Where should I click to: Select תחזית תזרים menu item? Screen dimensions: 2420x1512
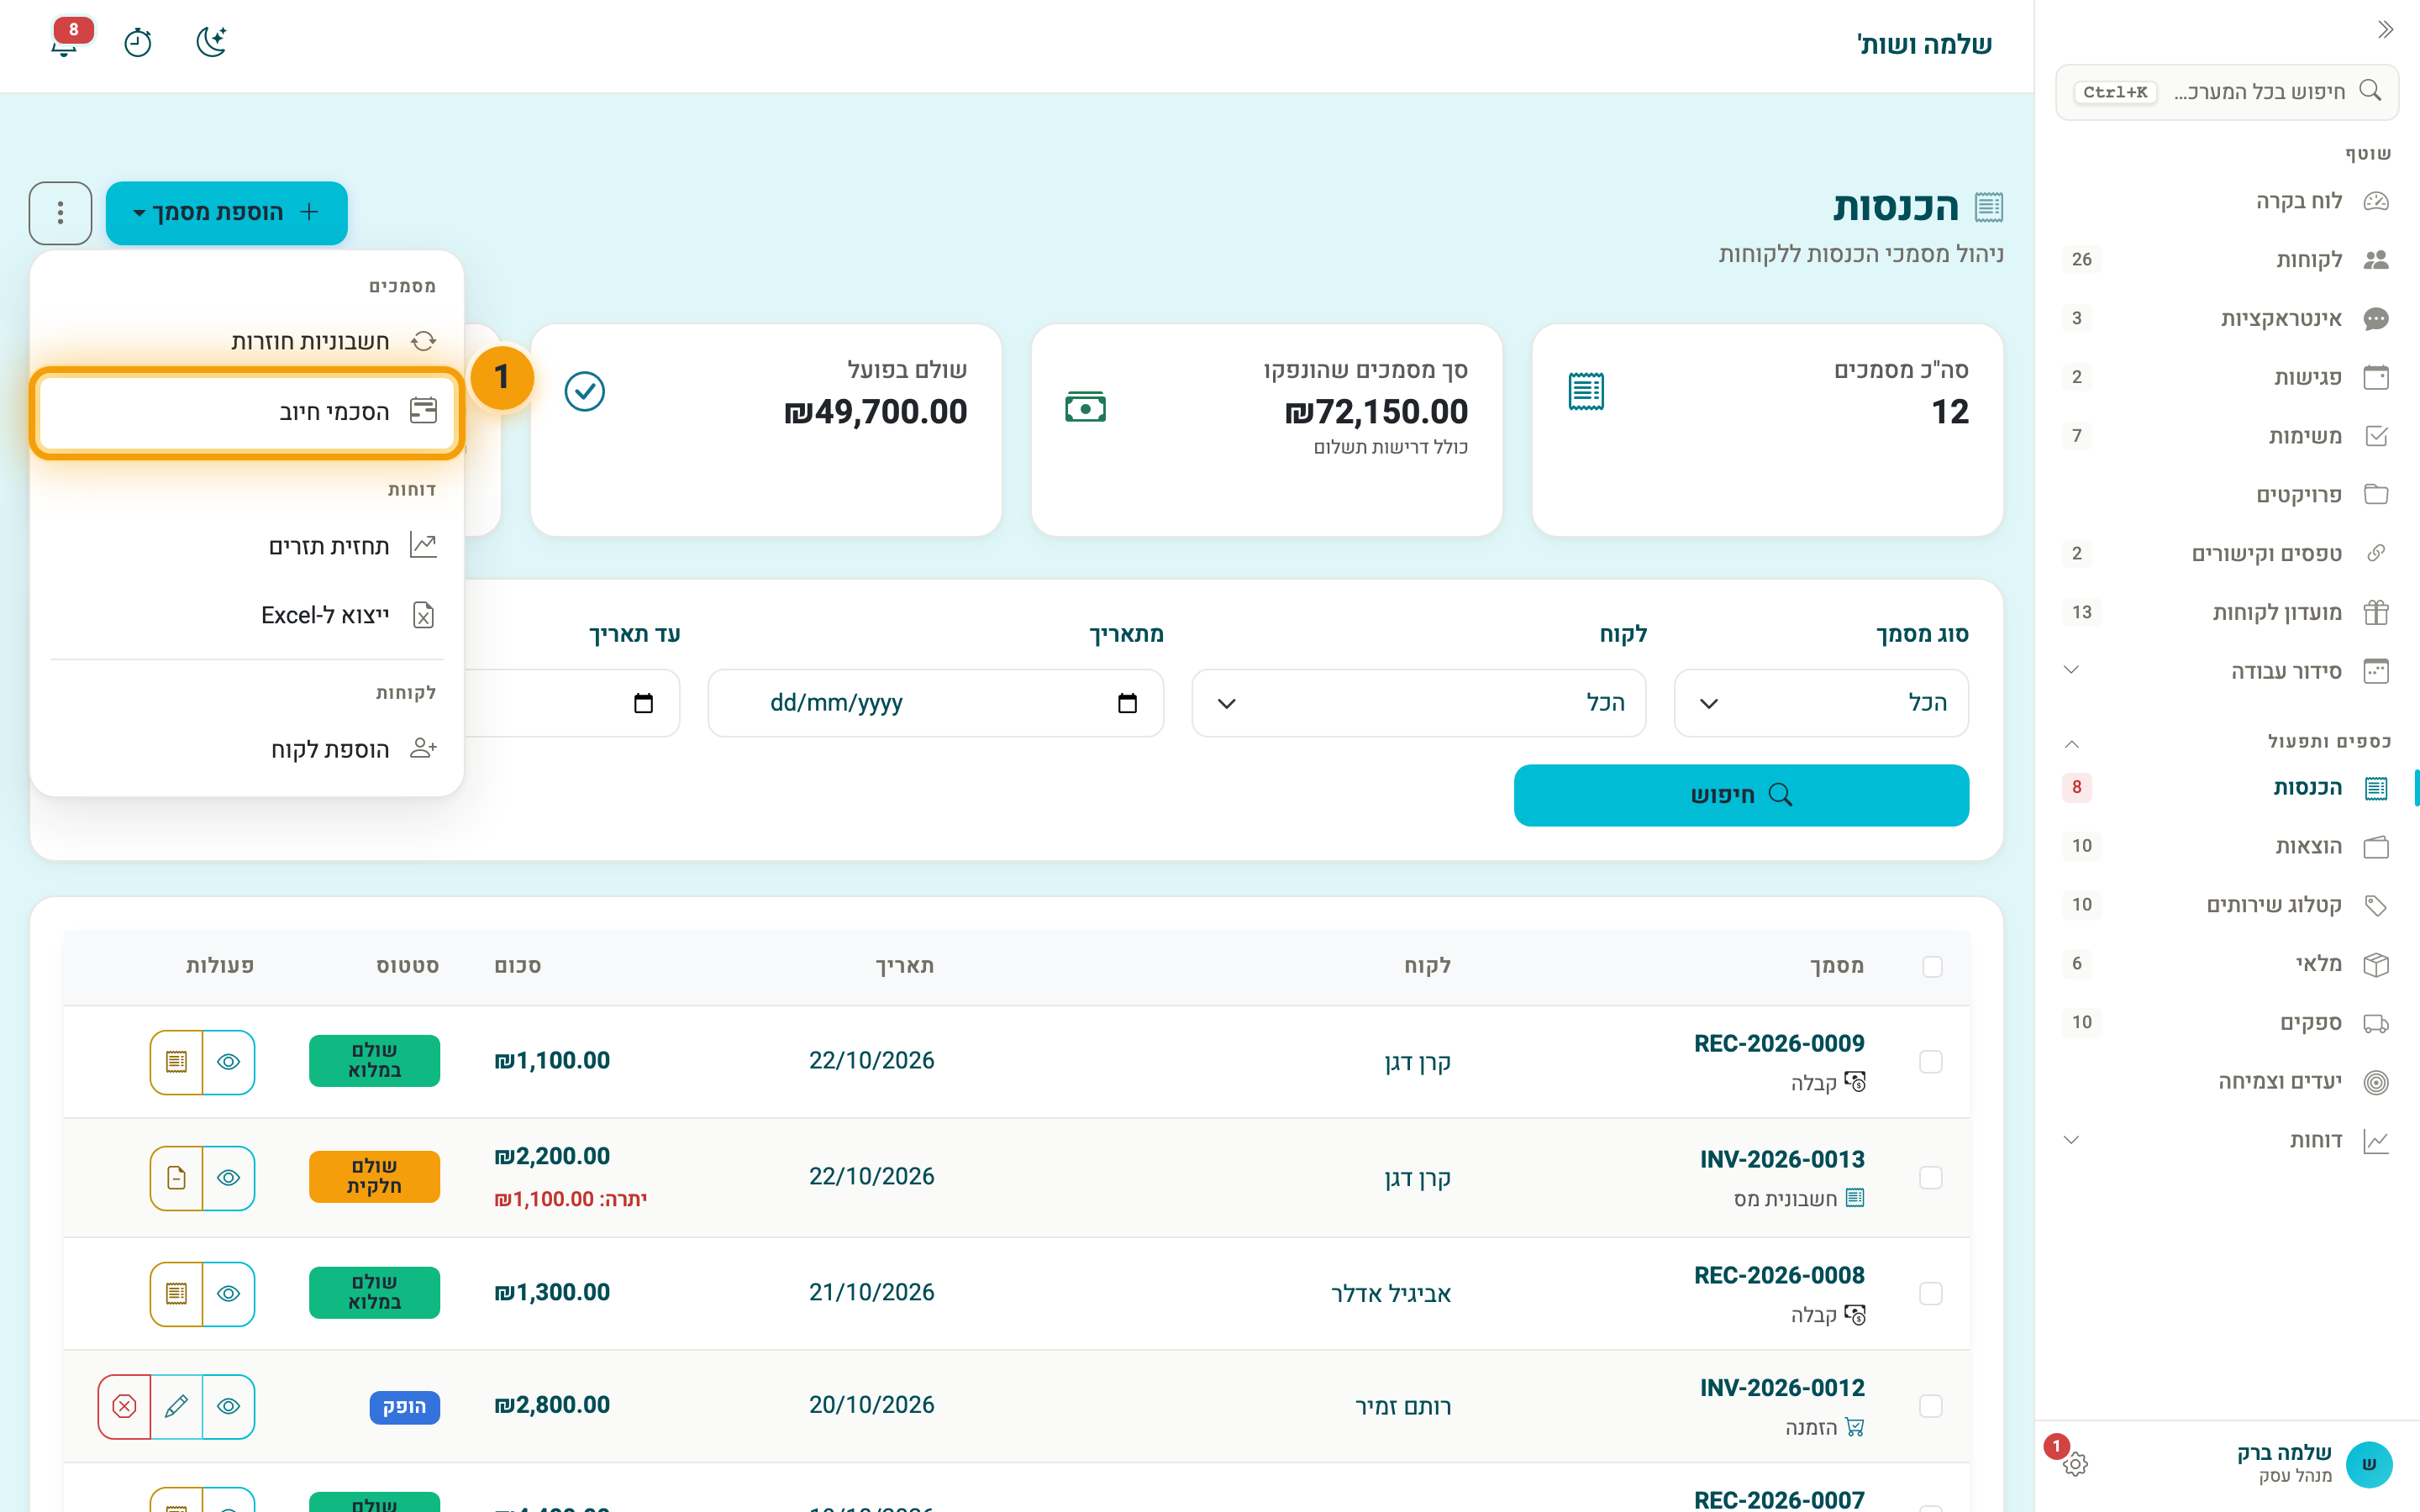coord(247,545)
